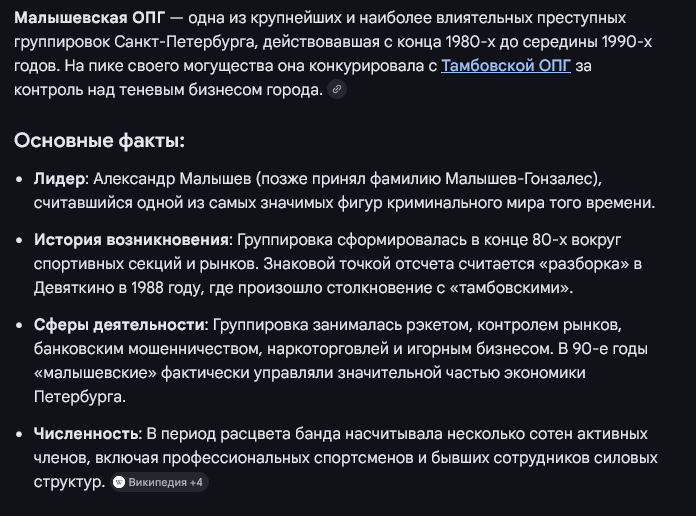
Task: Click the surname Малышев-Гонзалес
Action: tap(514, 178)
